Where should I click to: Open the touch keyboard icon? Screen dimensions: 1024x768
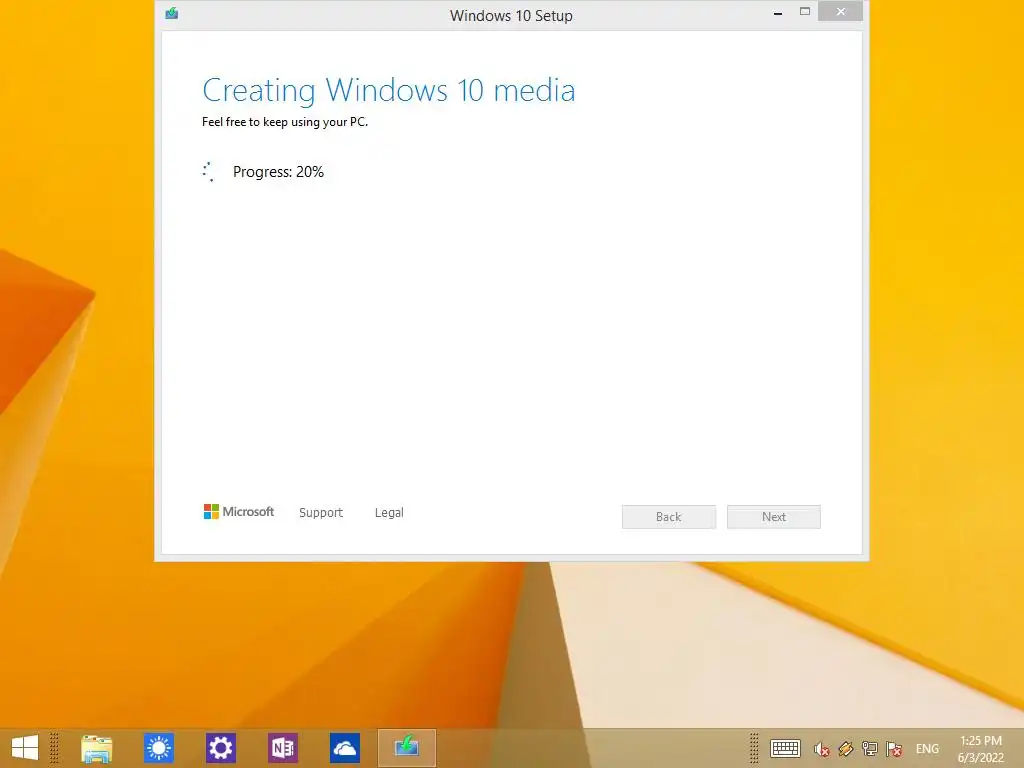(x=785, y=748)
